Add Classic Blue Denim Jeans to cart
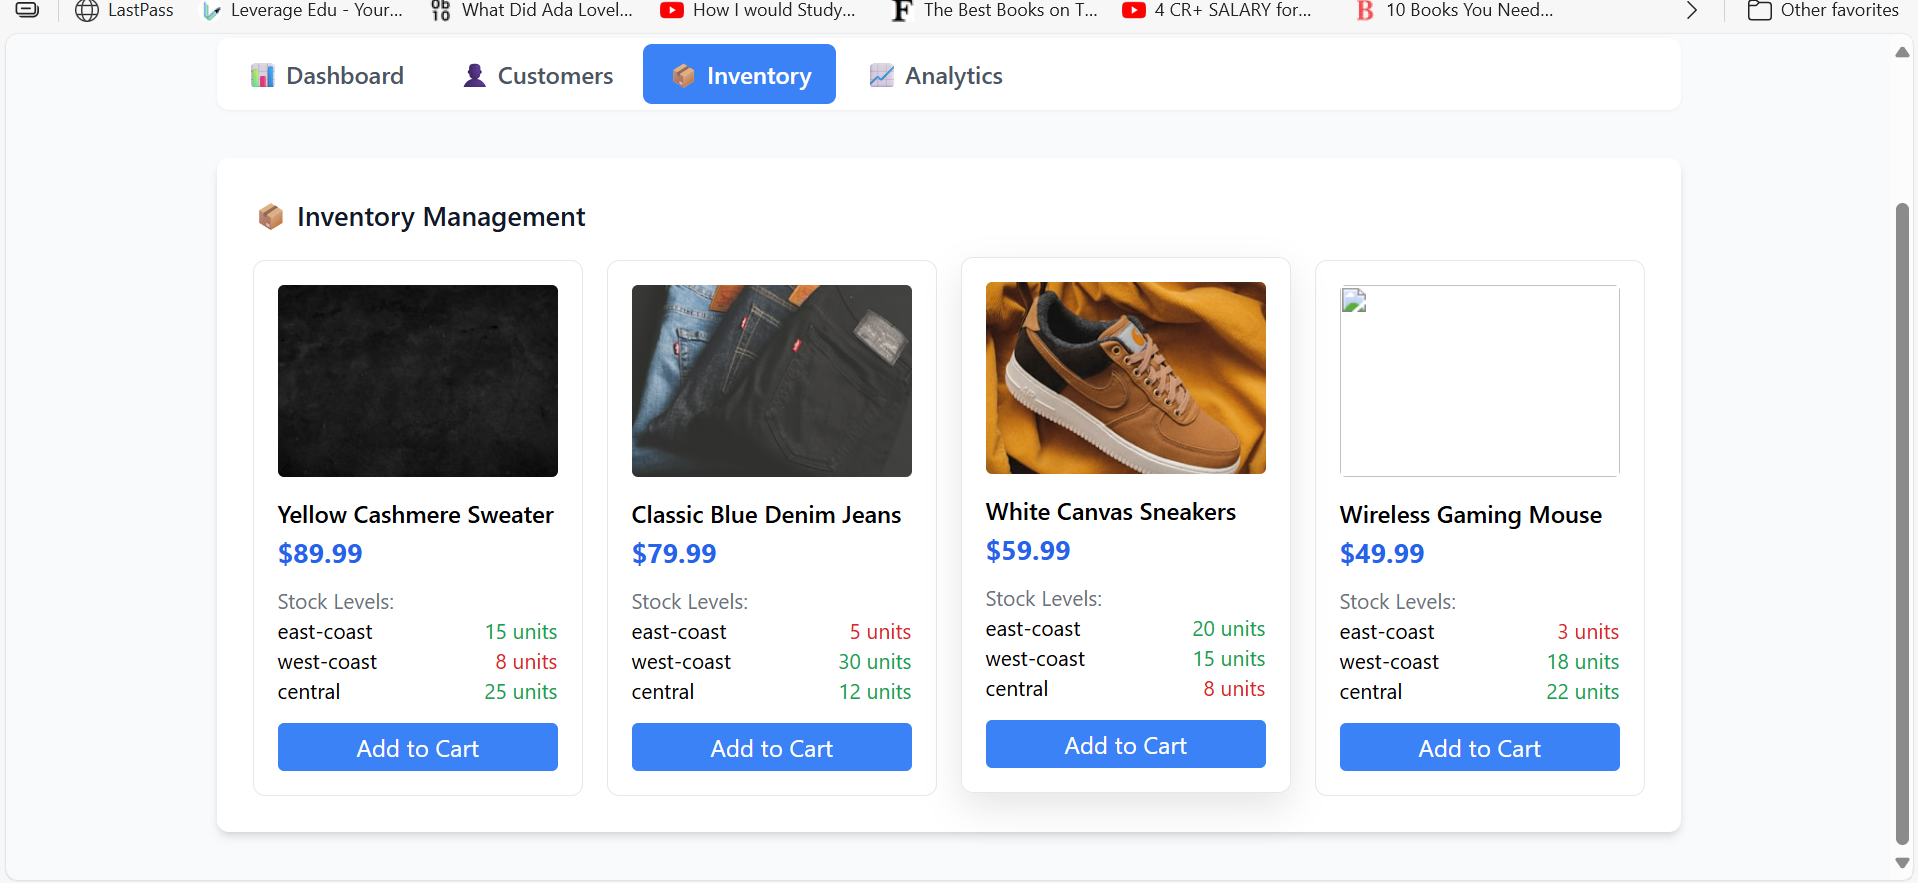The width and height of the screenshot is (1918, 883). point(772,747)
